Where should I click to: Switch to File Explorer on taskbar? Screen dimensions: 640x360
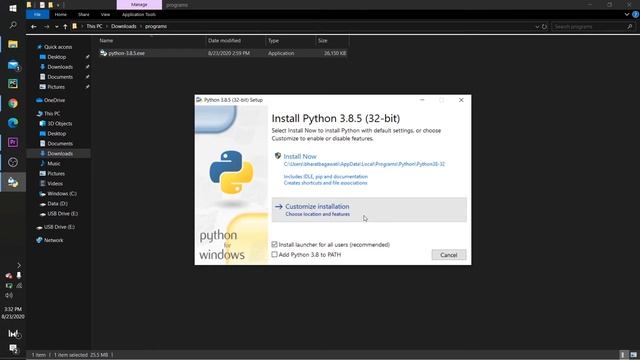pyautogui.click(x=13, y=44)
